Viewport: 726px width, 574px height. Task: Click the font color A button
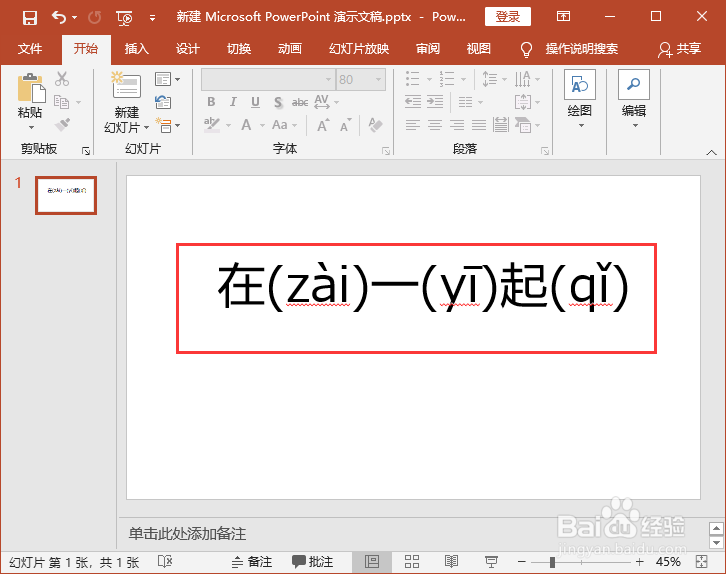(246, 125)
